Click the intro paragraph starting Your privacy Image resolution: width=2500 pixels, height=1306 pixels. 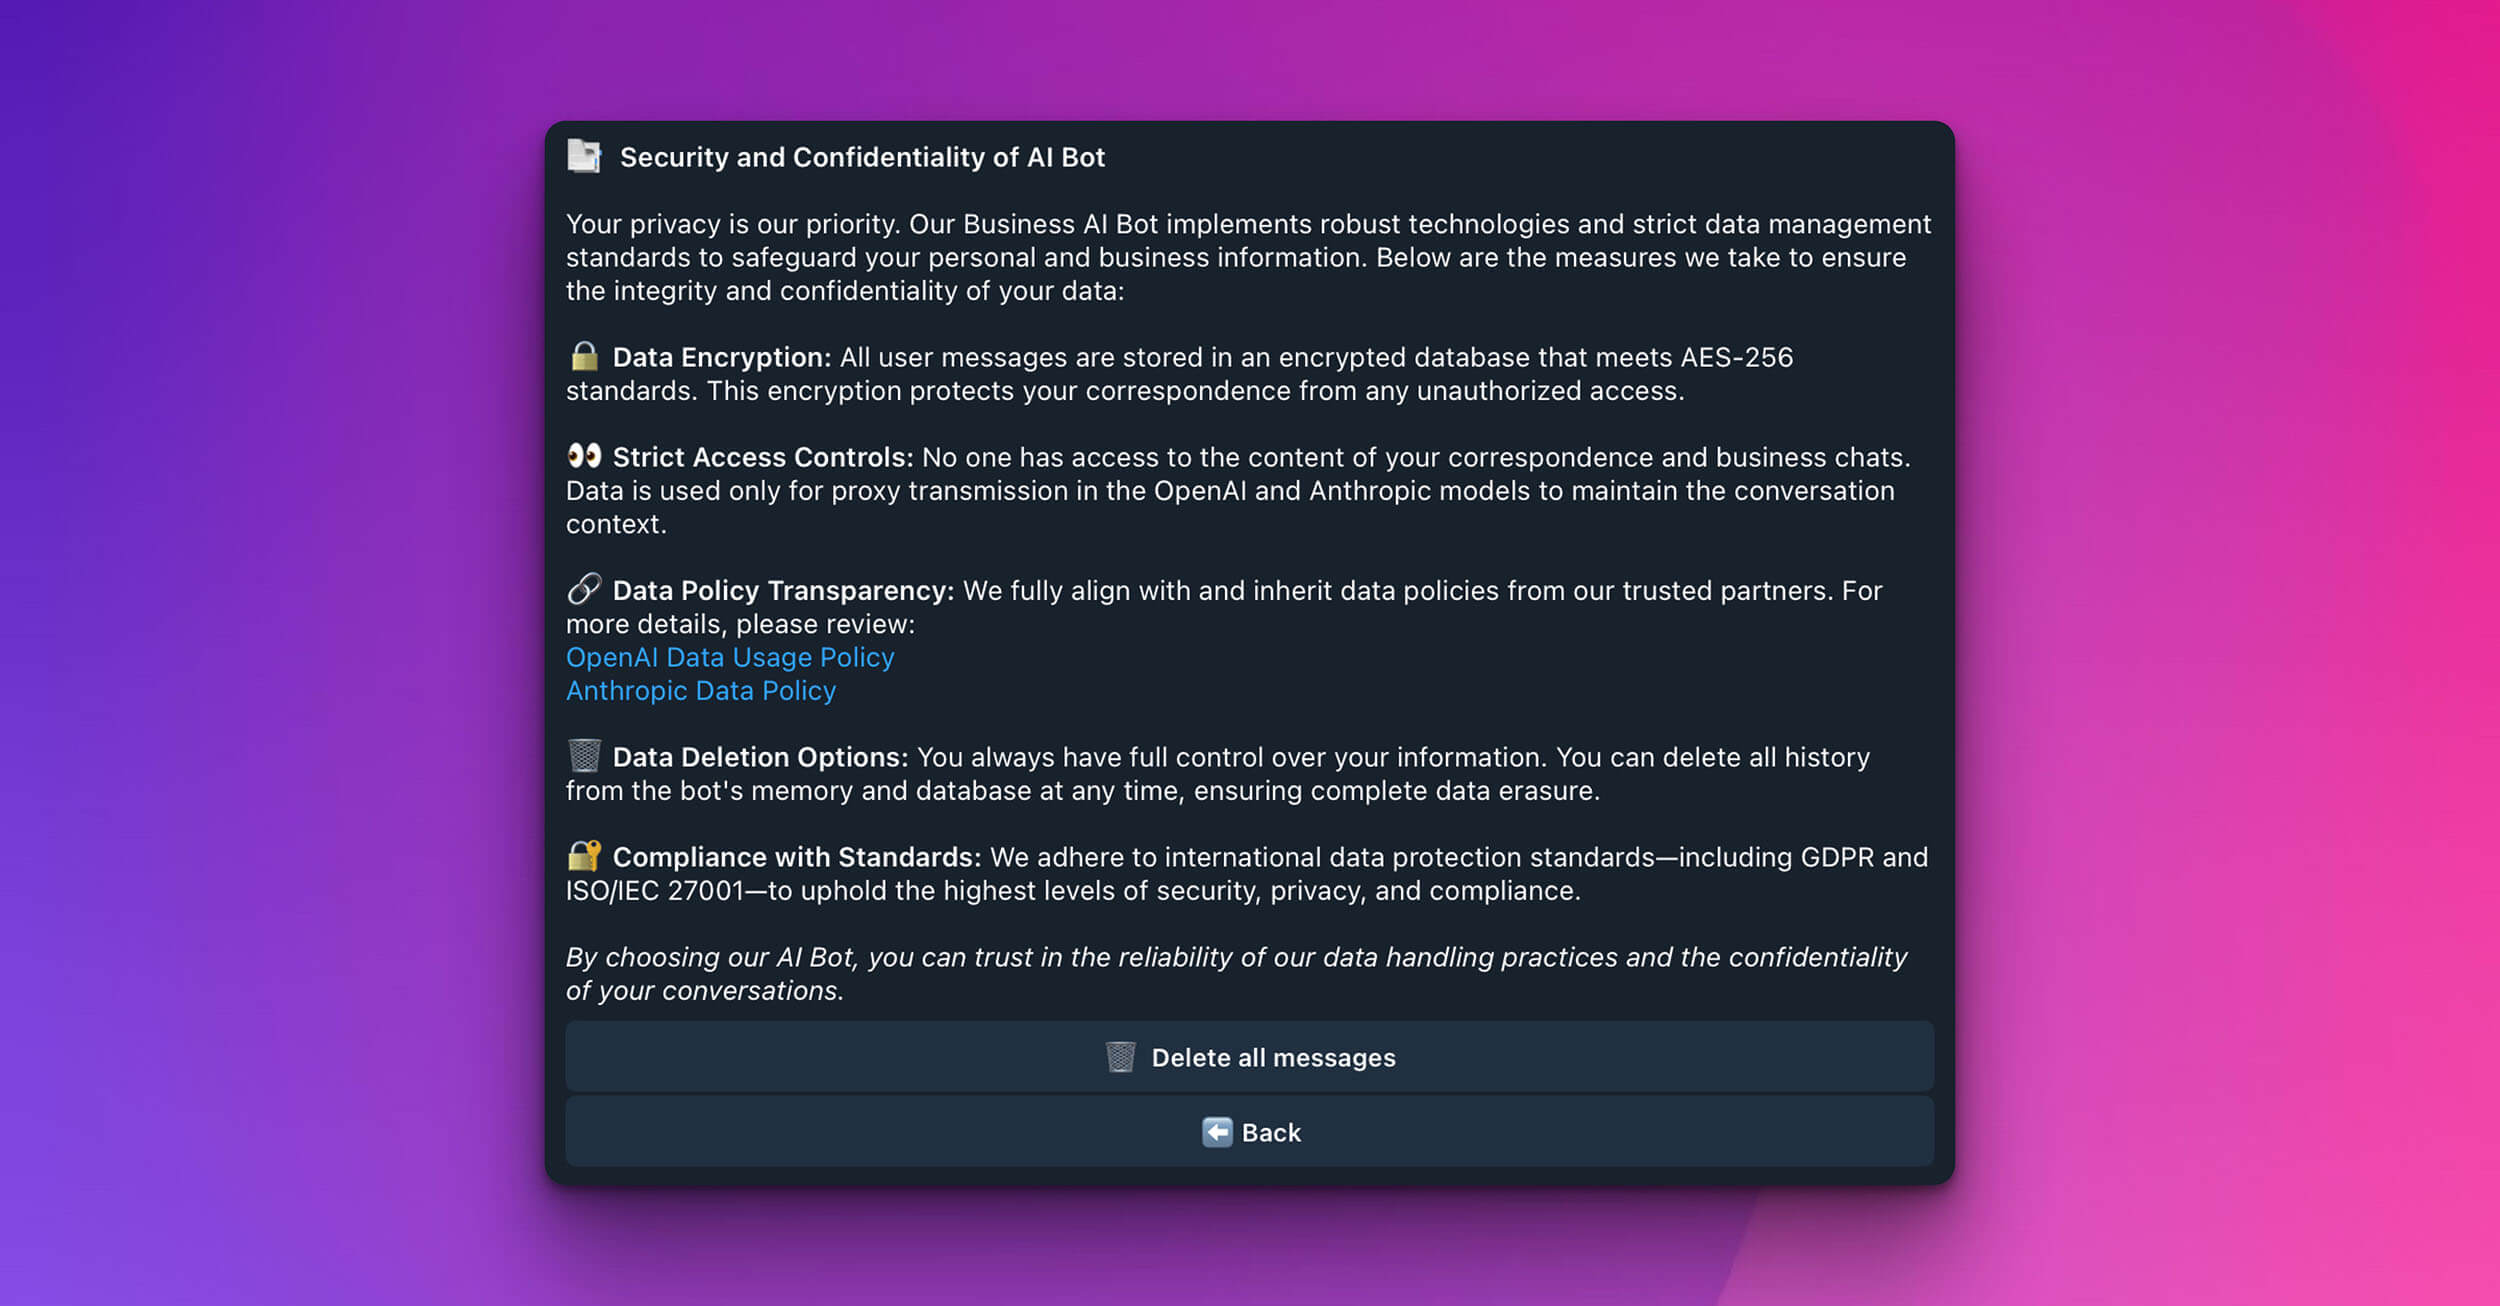1247,257
